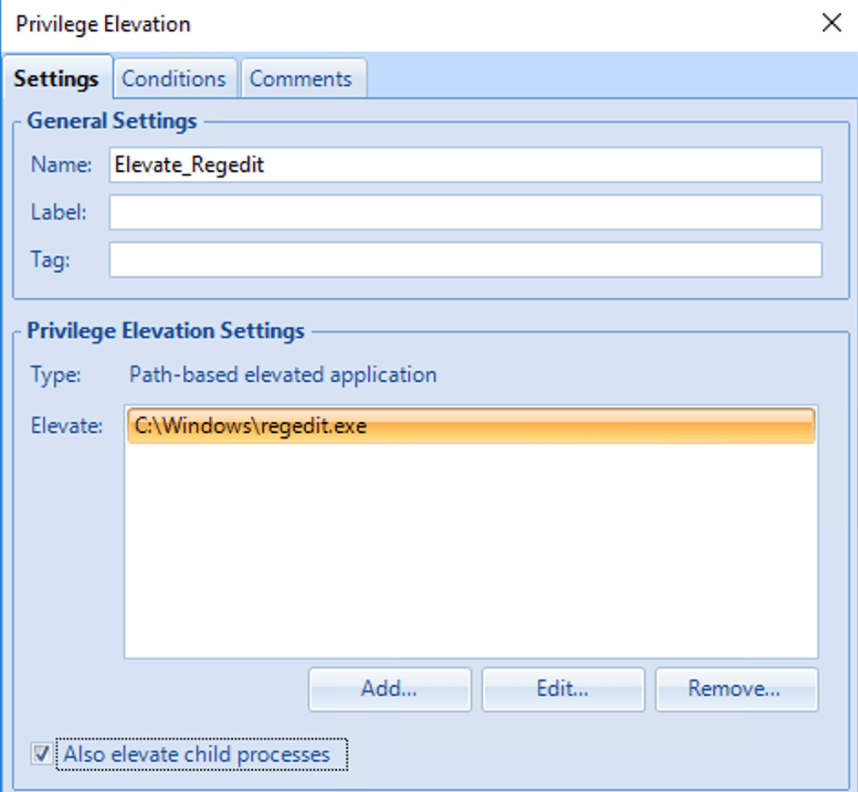Click the Privilege Elevation Settings group heading

coord(165,330)
